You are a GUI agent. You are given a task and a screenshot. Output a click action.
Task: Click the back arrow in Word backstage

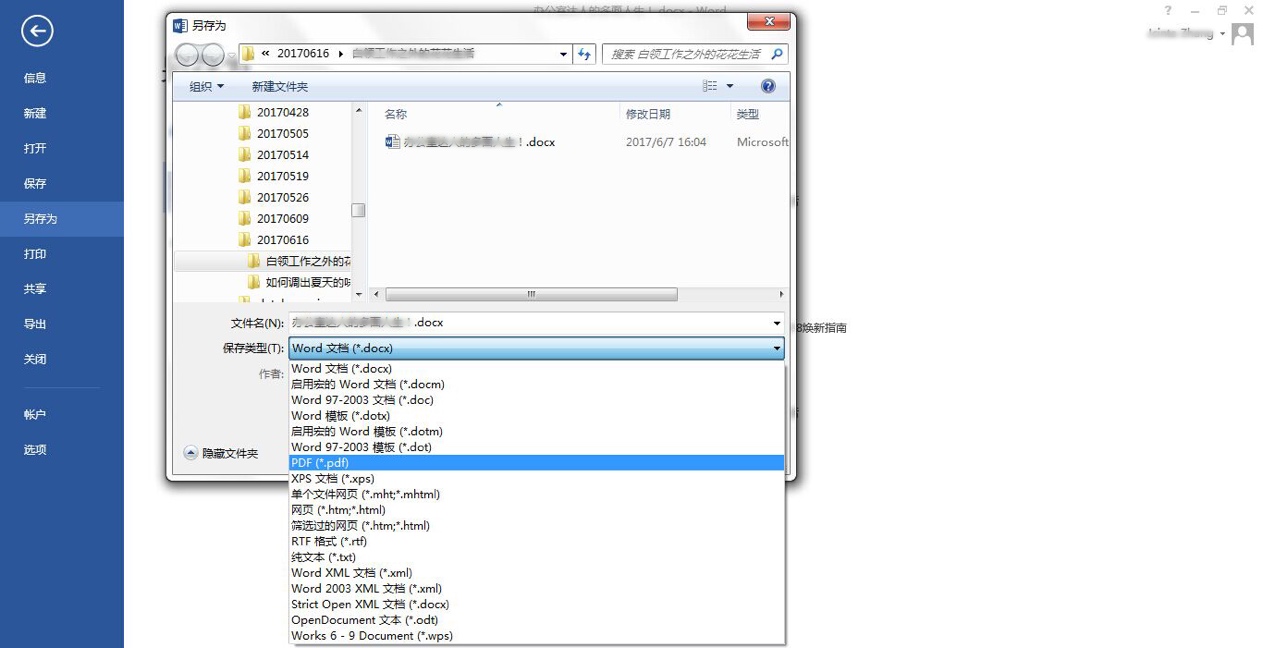(x=37, y=31)
